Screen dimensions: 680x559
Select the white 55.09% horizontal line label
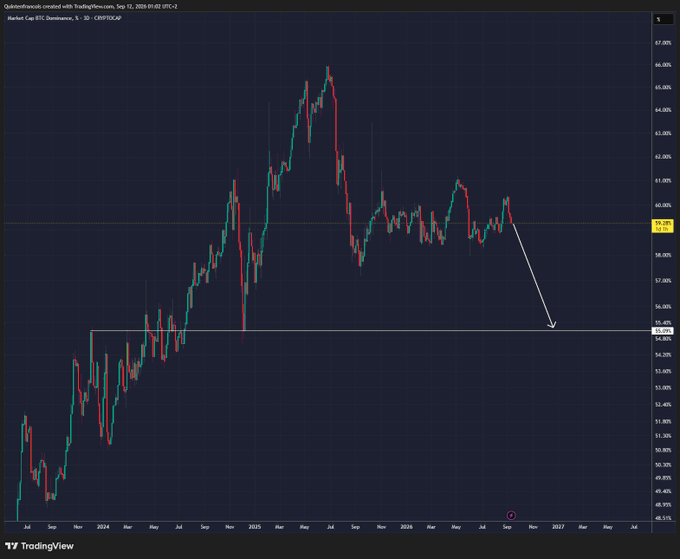coord(663,331)
